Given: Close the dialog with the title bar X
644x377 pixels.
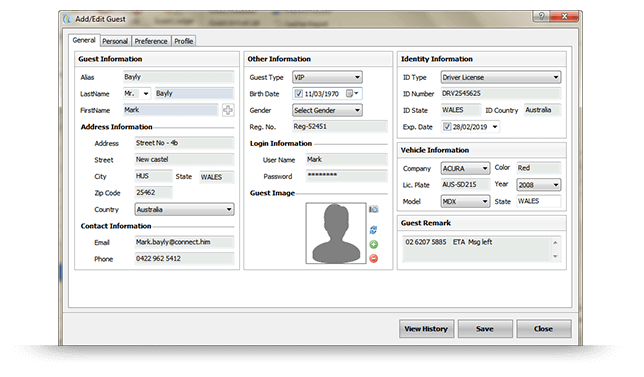Looking at the screenshot, I should point(564,16).
